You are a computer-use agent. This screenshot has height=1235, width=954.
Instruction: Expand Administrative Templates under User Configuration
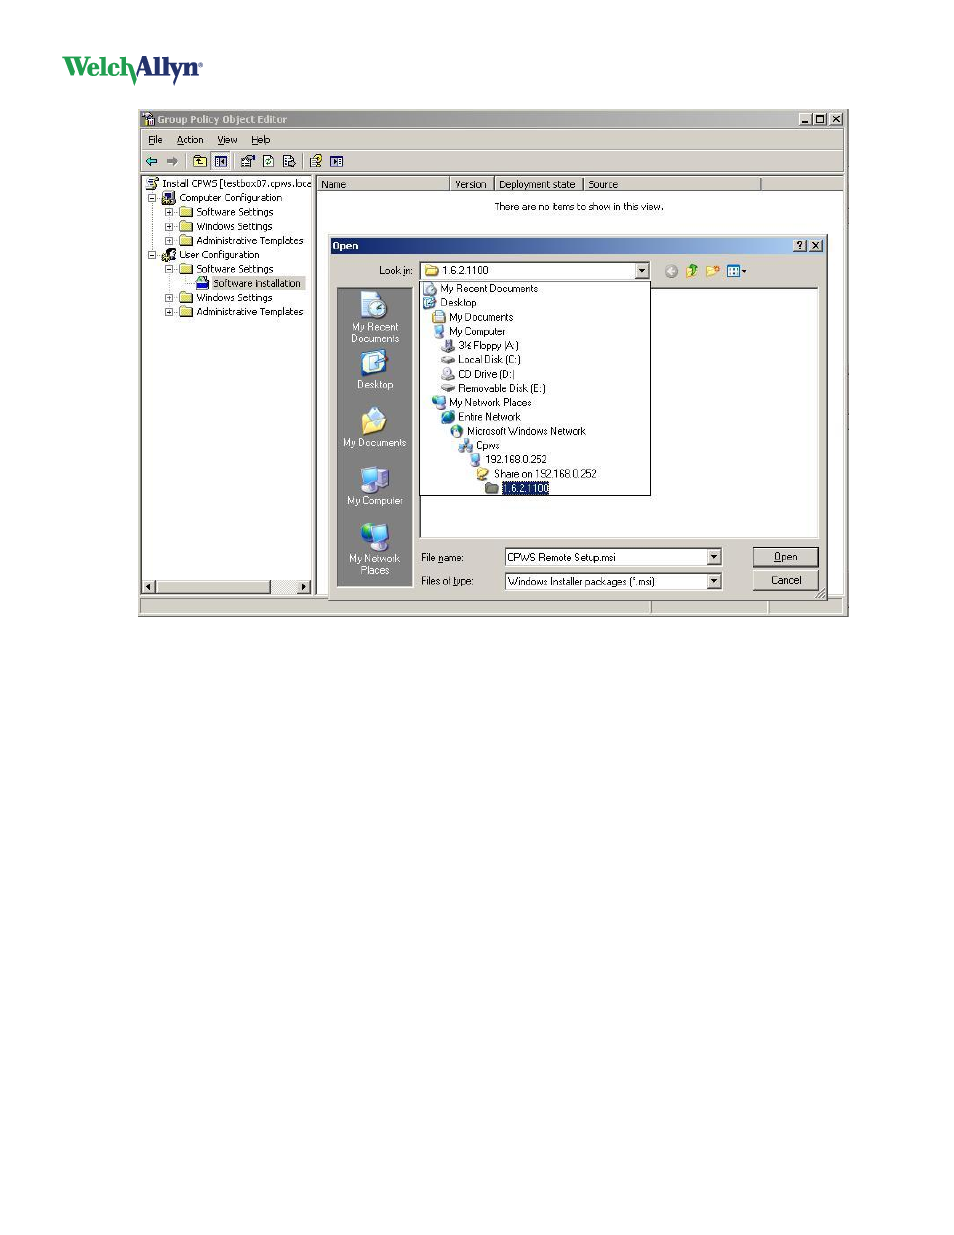[169, 312]
